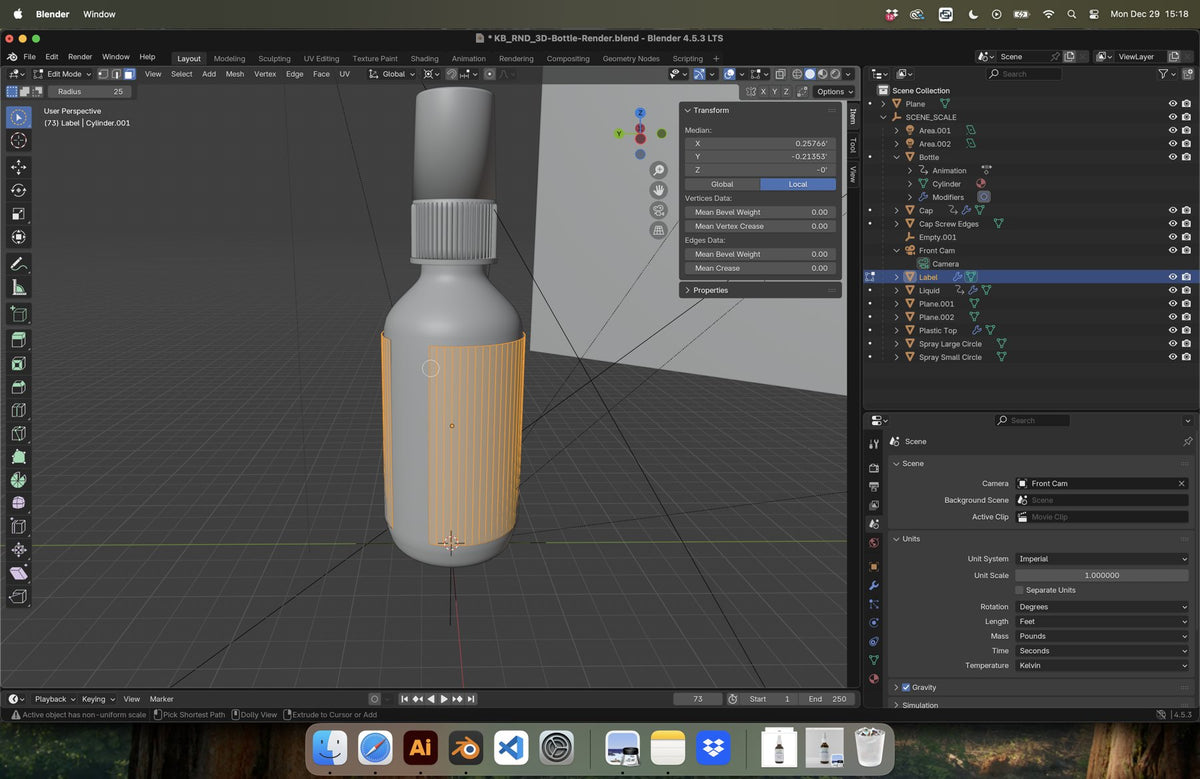This screenshot has height=779, width=1200.
Task: Select the Loop Cut tool
Action: [18, 410]
